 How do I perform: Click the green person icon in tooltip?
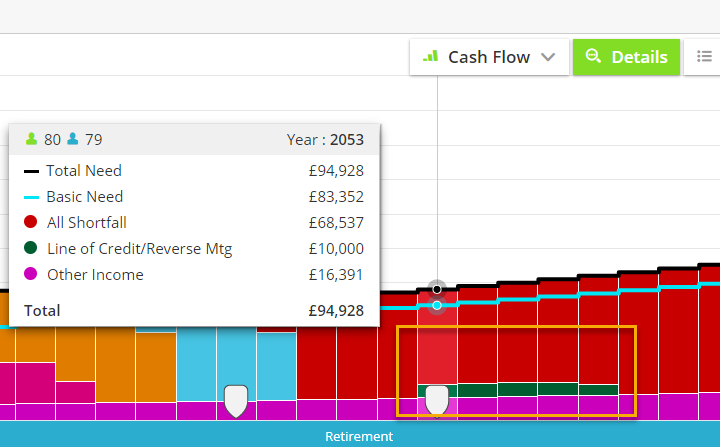pos(31,139)
